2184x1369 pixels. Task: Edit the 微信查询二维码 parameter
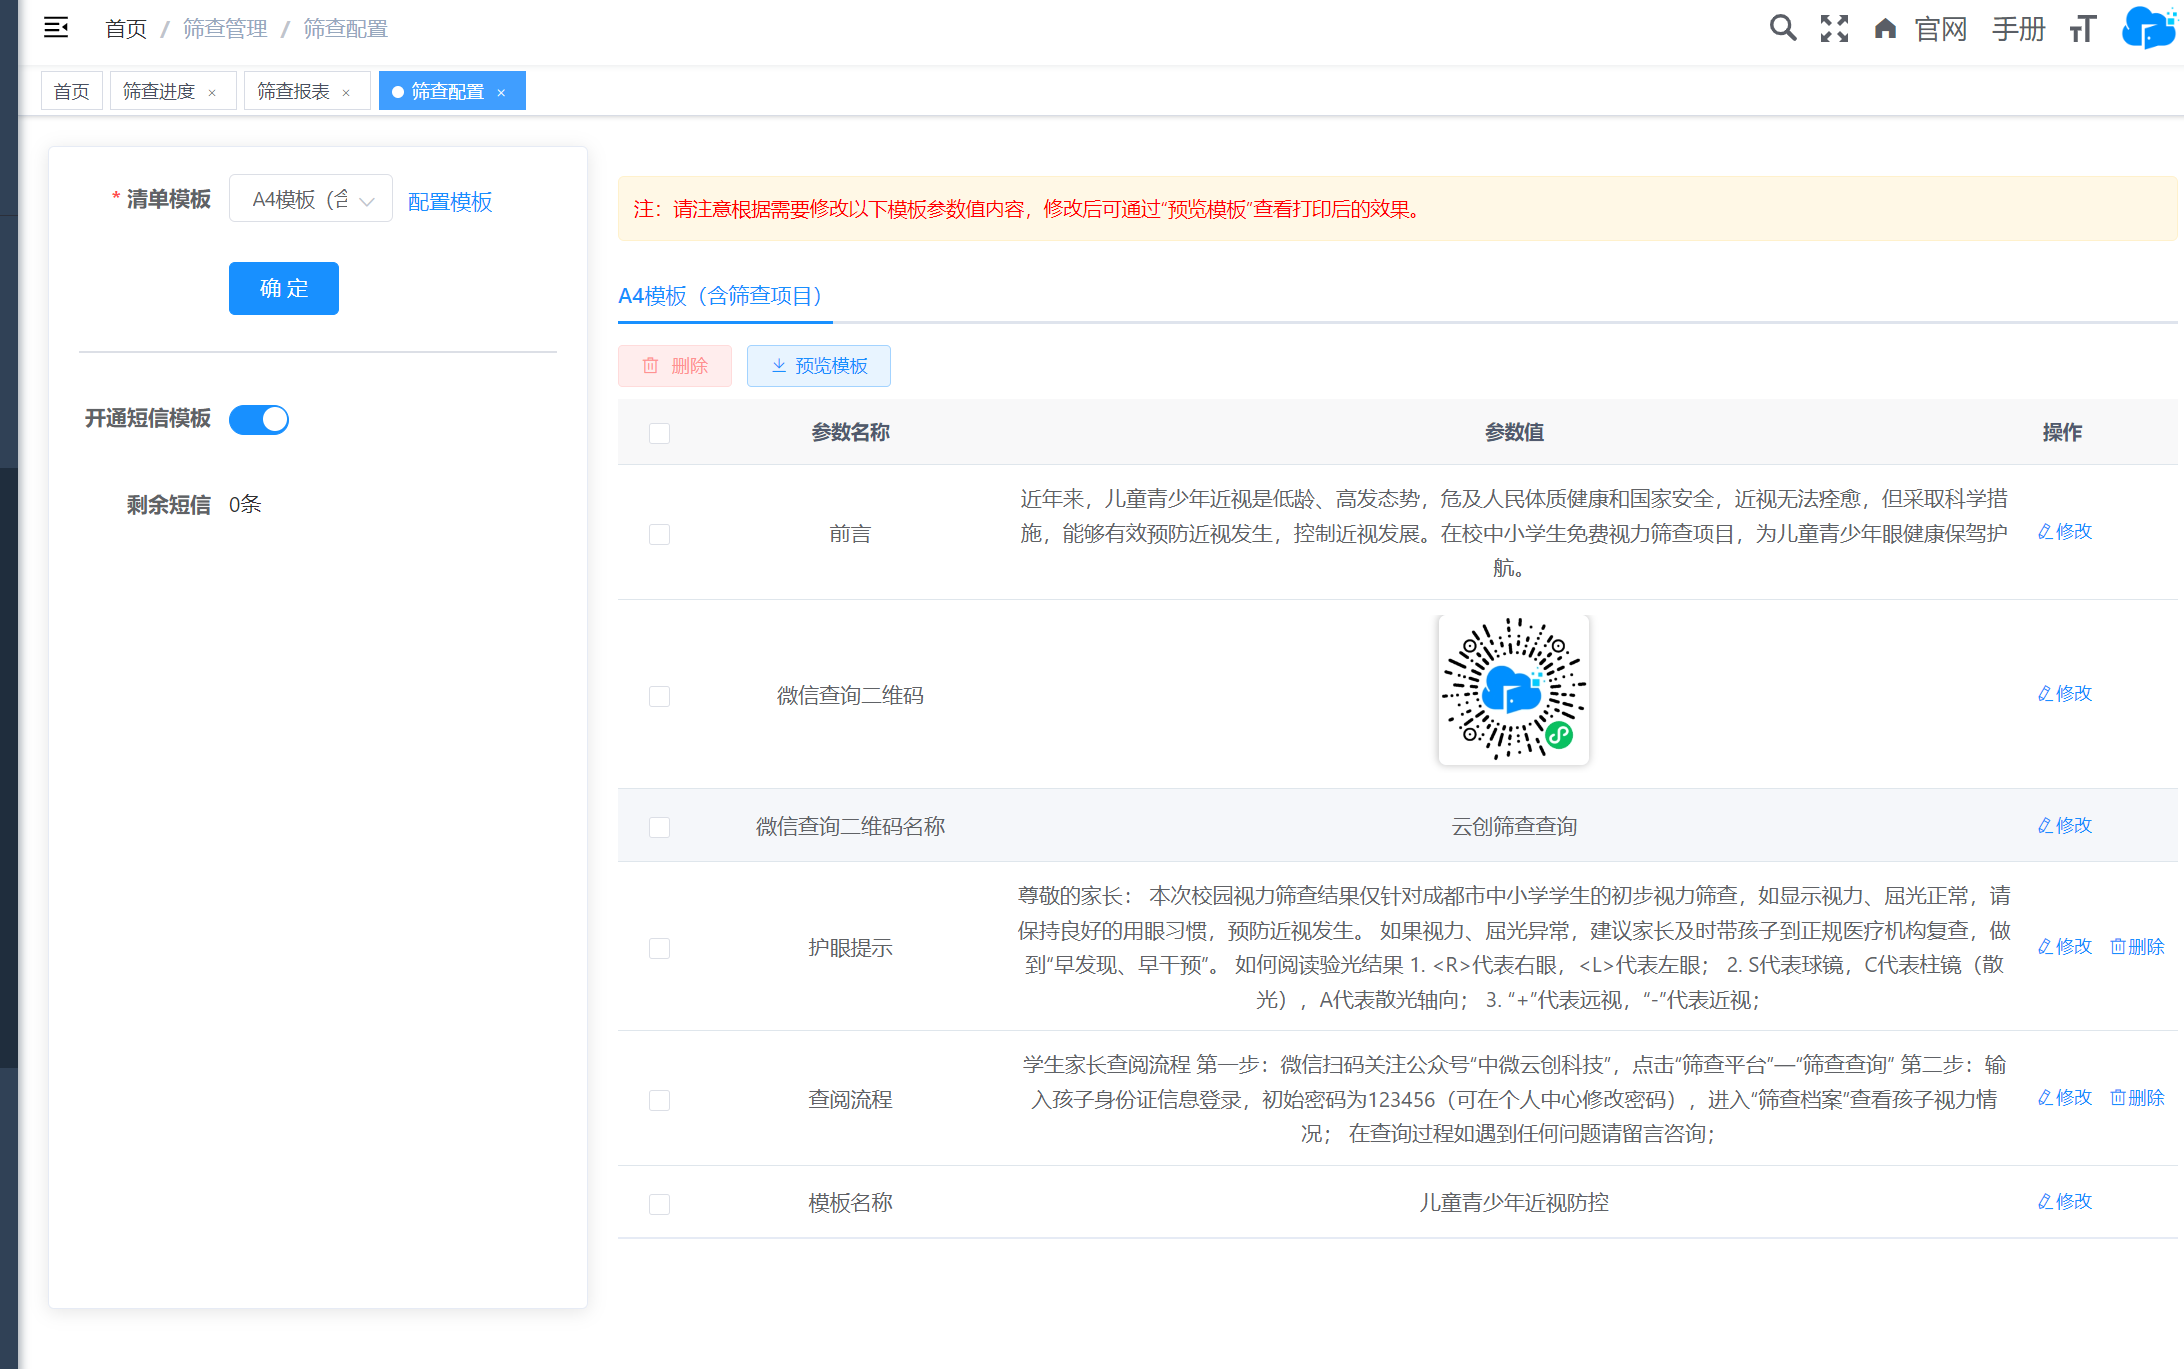[x=2065, y=694]
